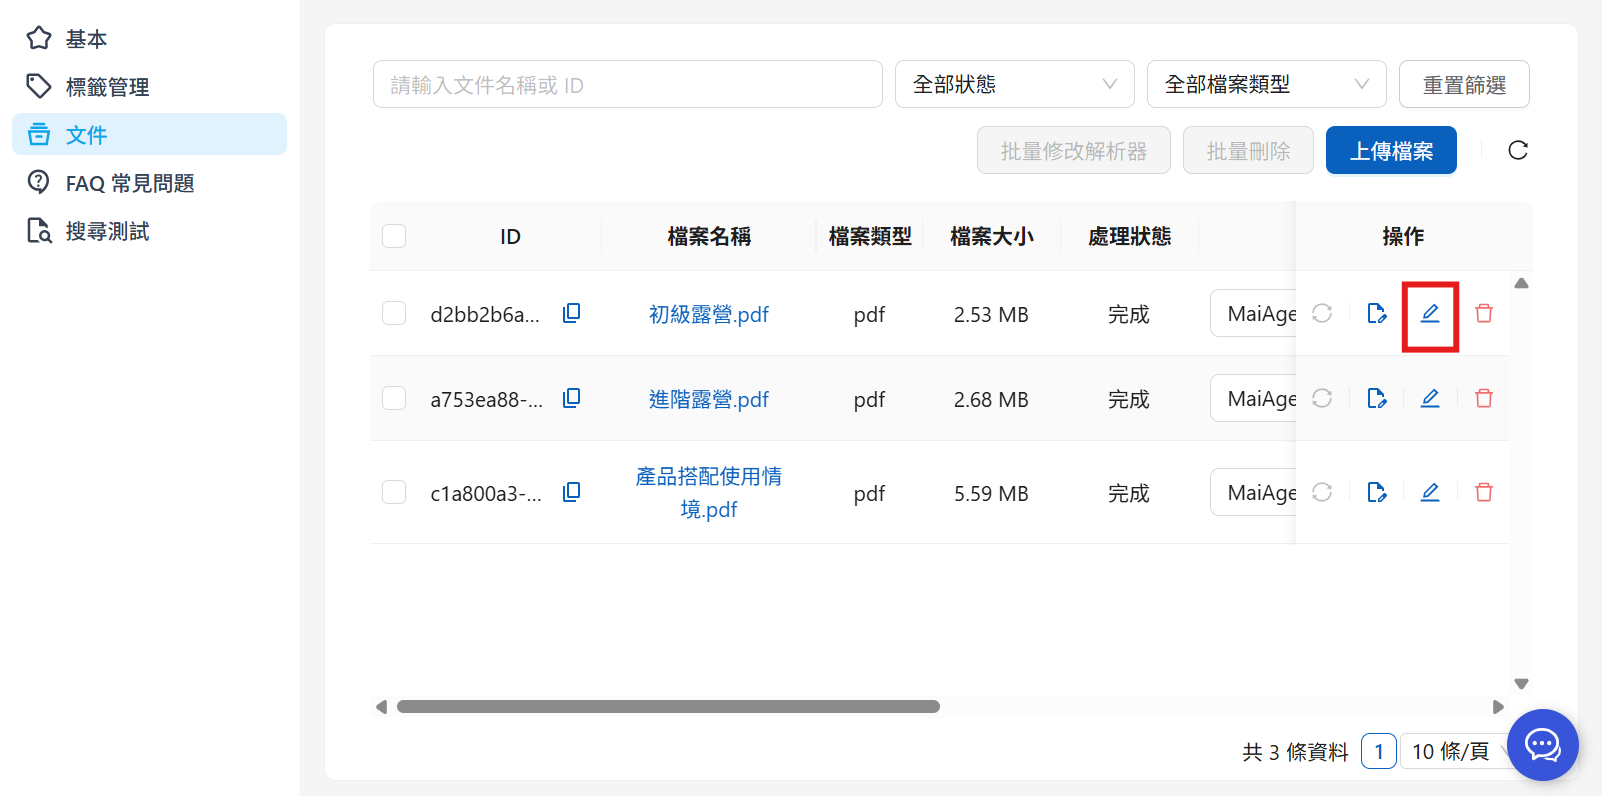The image size is (1602, 796).
Task: Click edit pencil icon for 初級露營.pdf
Action: click(1430, 314)
